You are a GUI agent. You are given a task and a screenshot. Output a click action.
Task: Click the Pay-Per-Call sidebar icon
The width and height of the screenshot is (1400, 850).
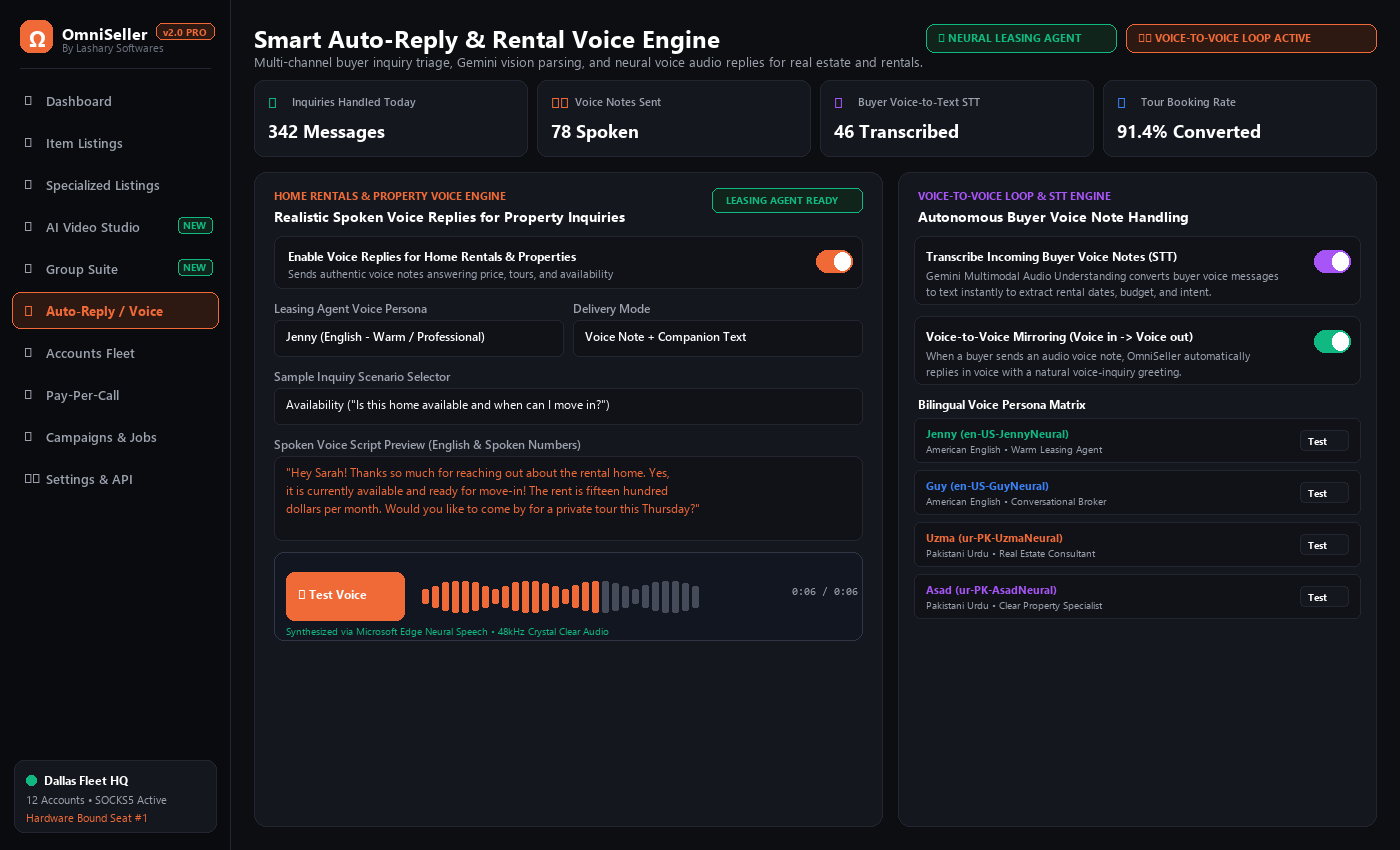28,395
